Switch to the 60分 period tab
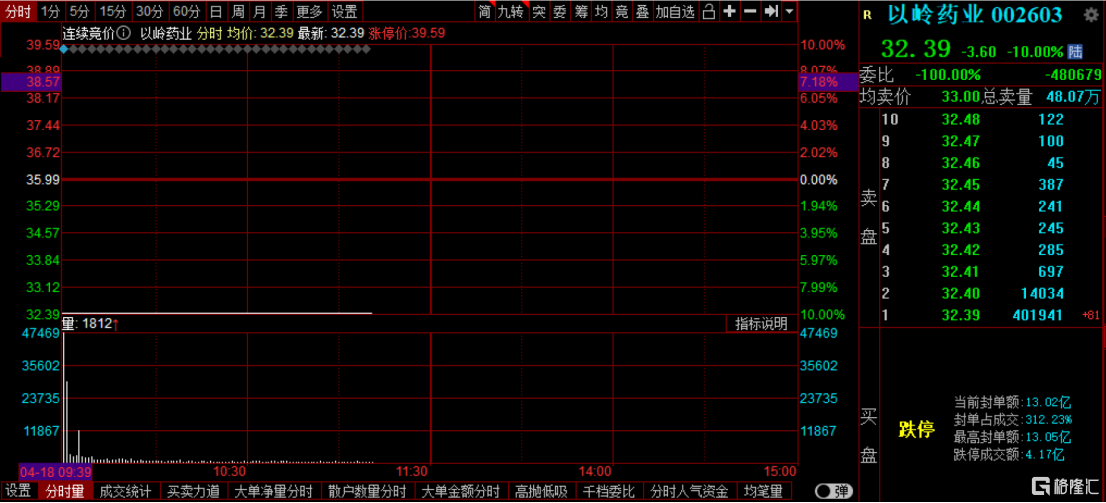Viewport: 1106px width, 503px height. [187, 11]
